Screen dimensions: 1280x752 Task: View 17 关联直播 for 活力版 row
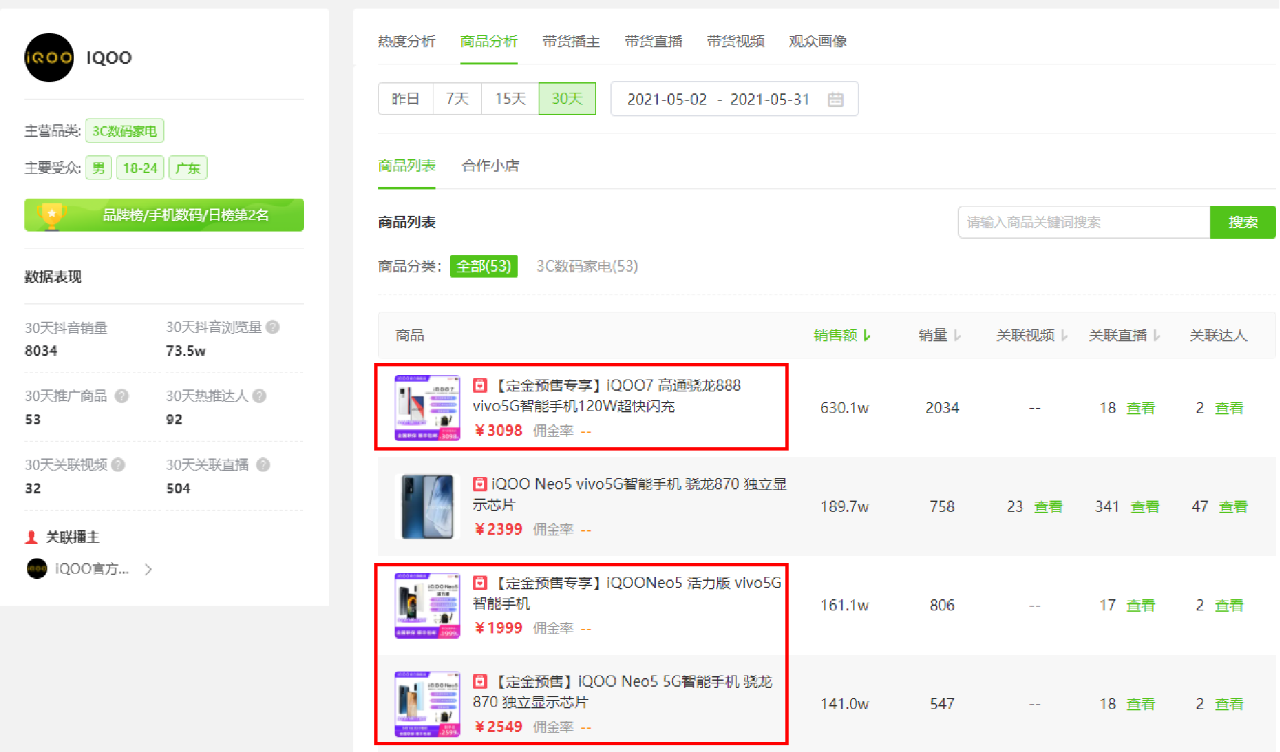point(1141,605)
